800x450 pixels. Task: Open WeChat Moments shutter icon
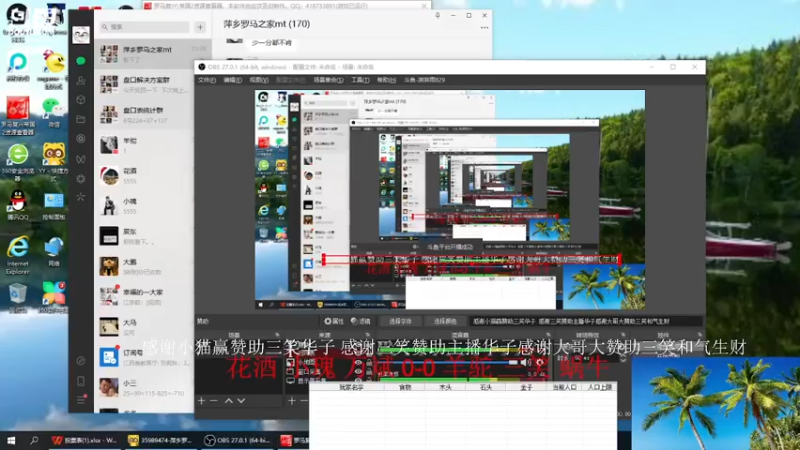pos(81,138)
